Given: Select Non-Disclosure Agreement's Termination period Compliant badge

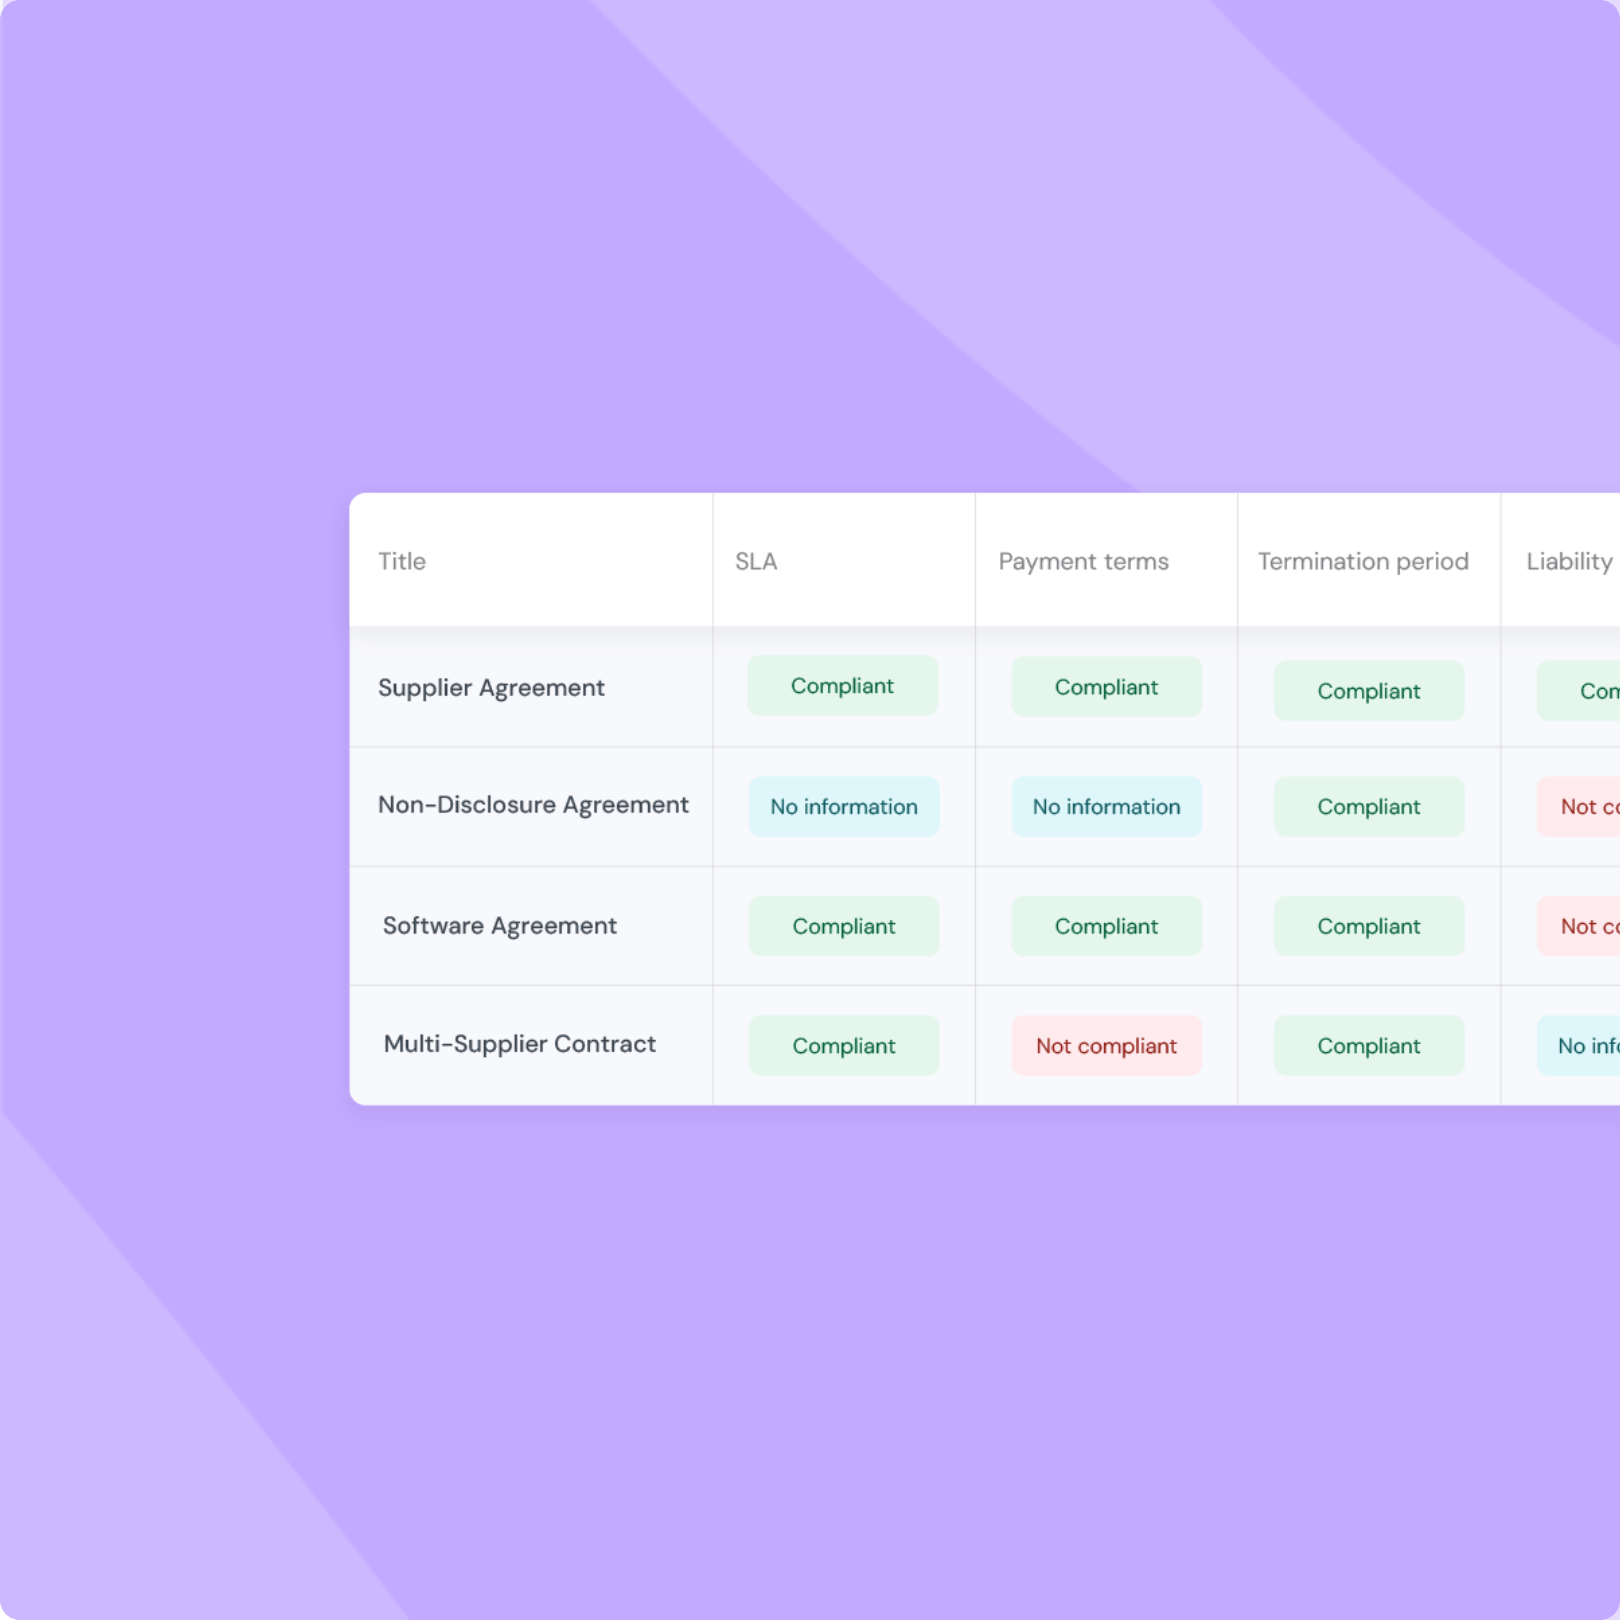Looking at the screenshot, I should (x=1368, y=807).
